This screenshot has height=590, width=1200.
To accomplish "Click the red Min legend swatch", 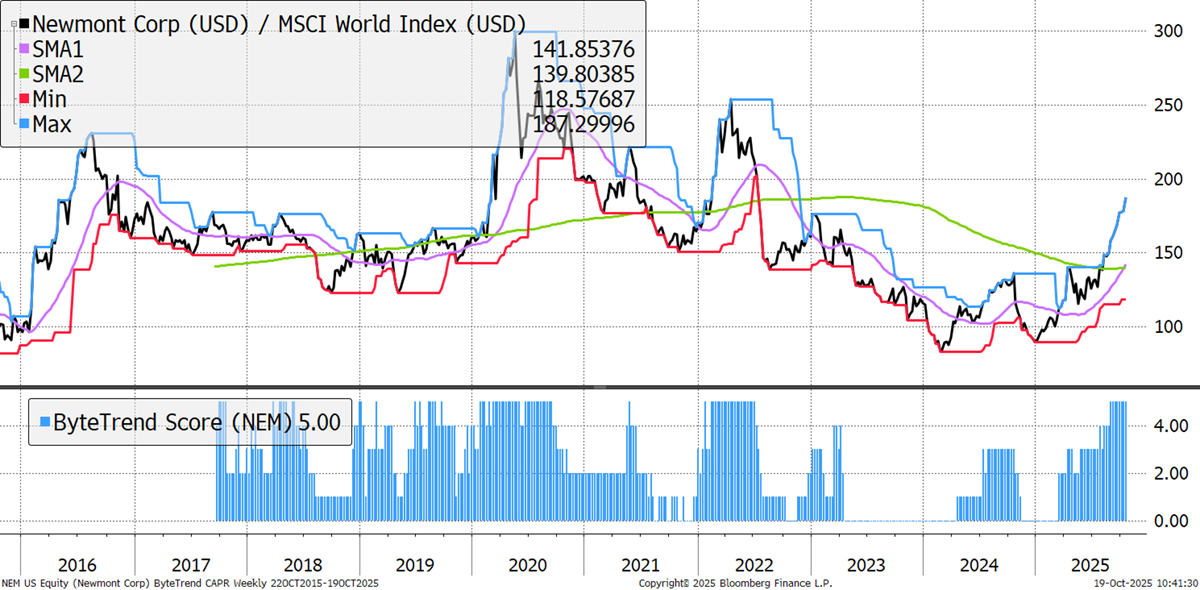I will [x=26, y=98].
